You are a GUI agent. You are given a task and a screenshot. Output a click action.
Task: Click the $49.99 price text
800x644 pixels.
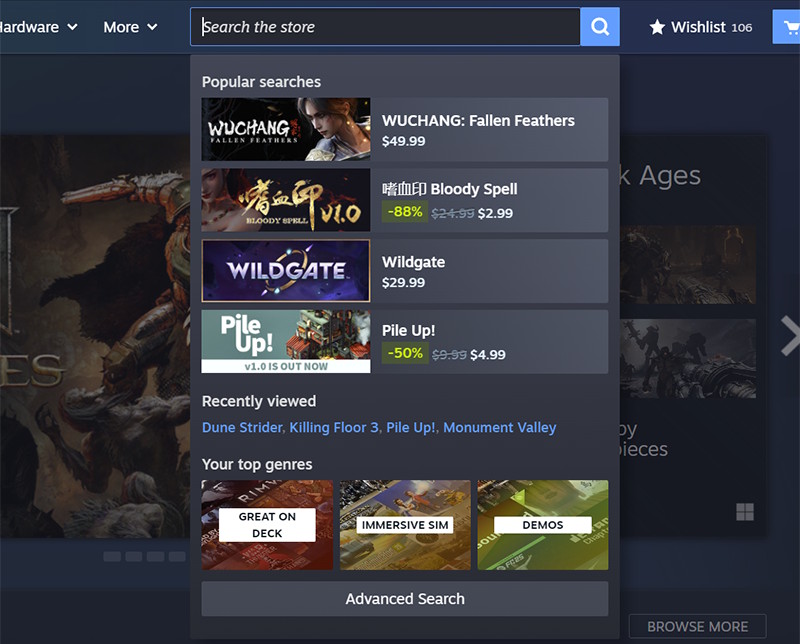tap(403, 141)
